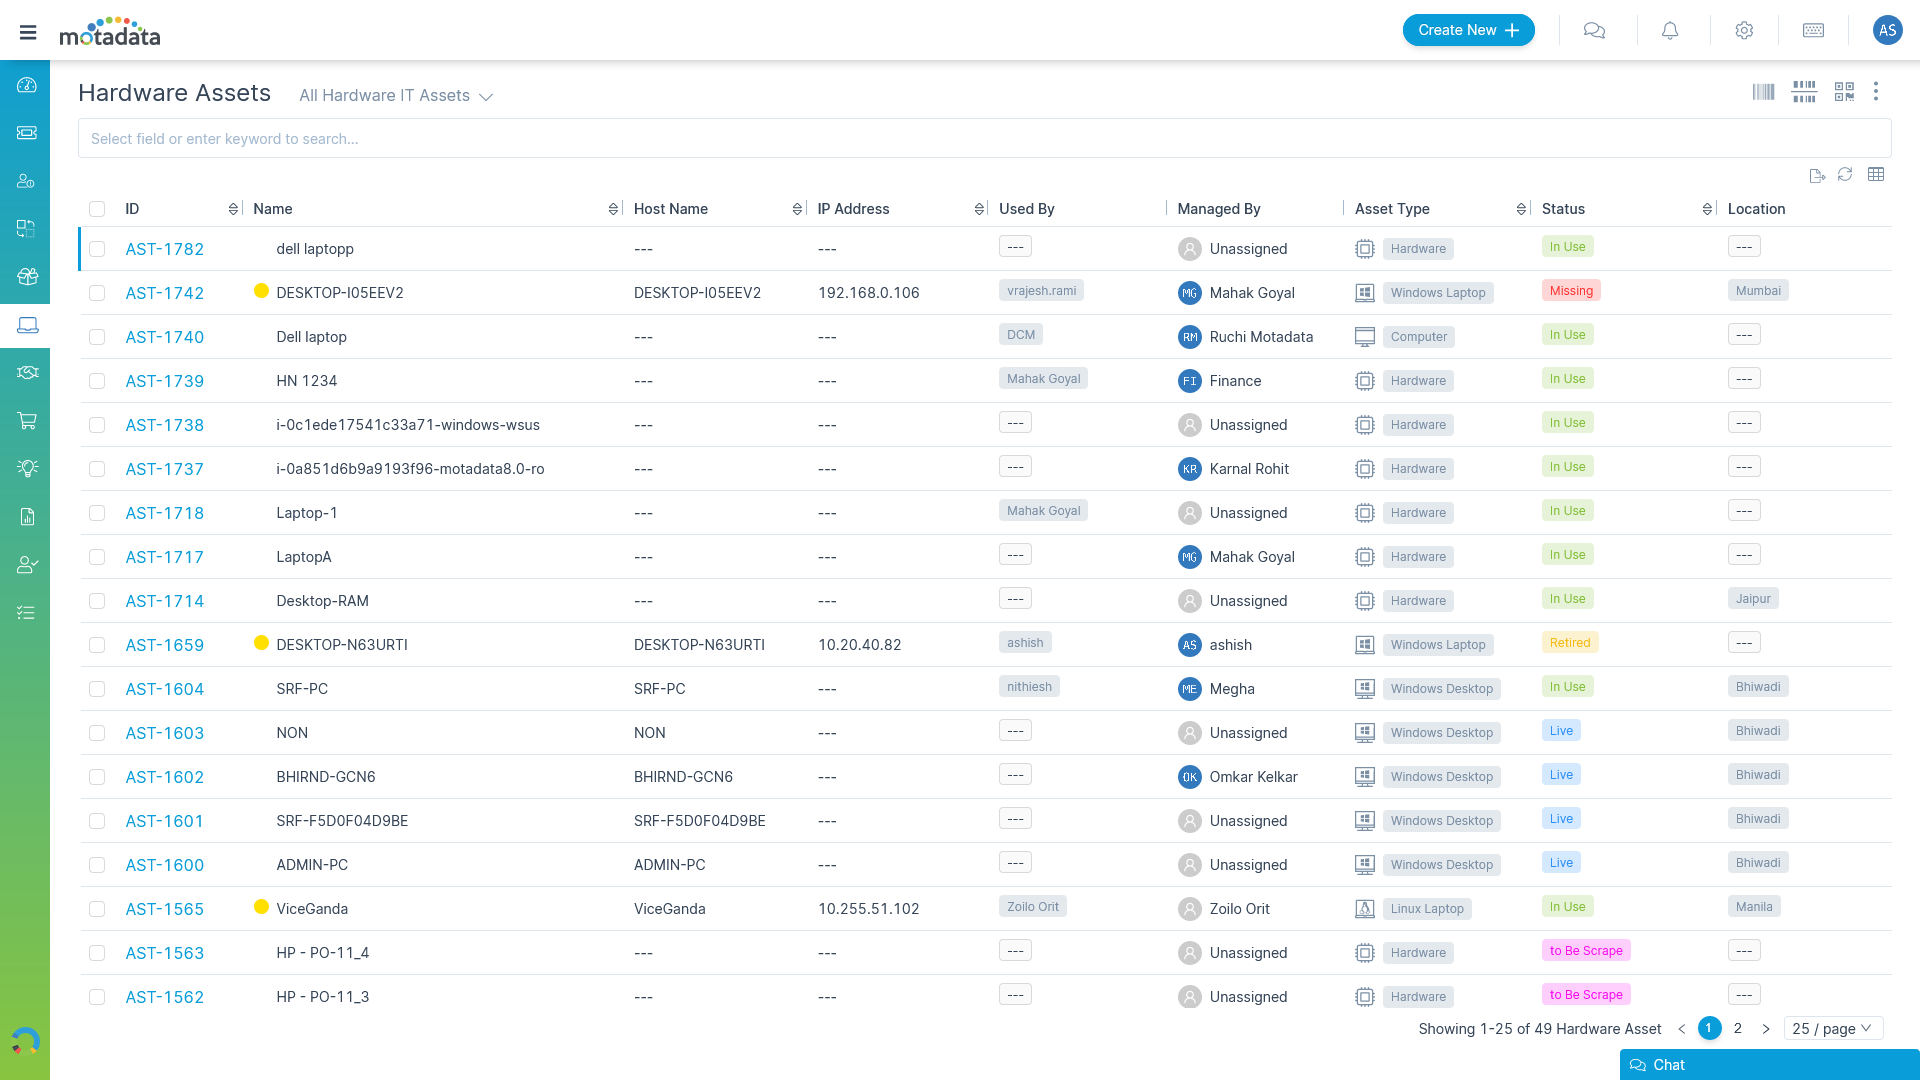This screenshot has height=1080, width=1920.
Task: Click the handshake Vendor icon in sidebar
Action: pyautogui.click(x=25, y=372)
